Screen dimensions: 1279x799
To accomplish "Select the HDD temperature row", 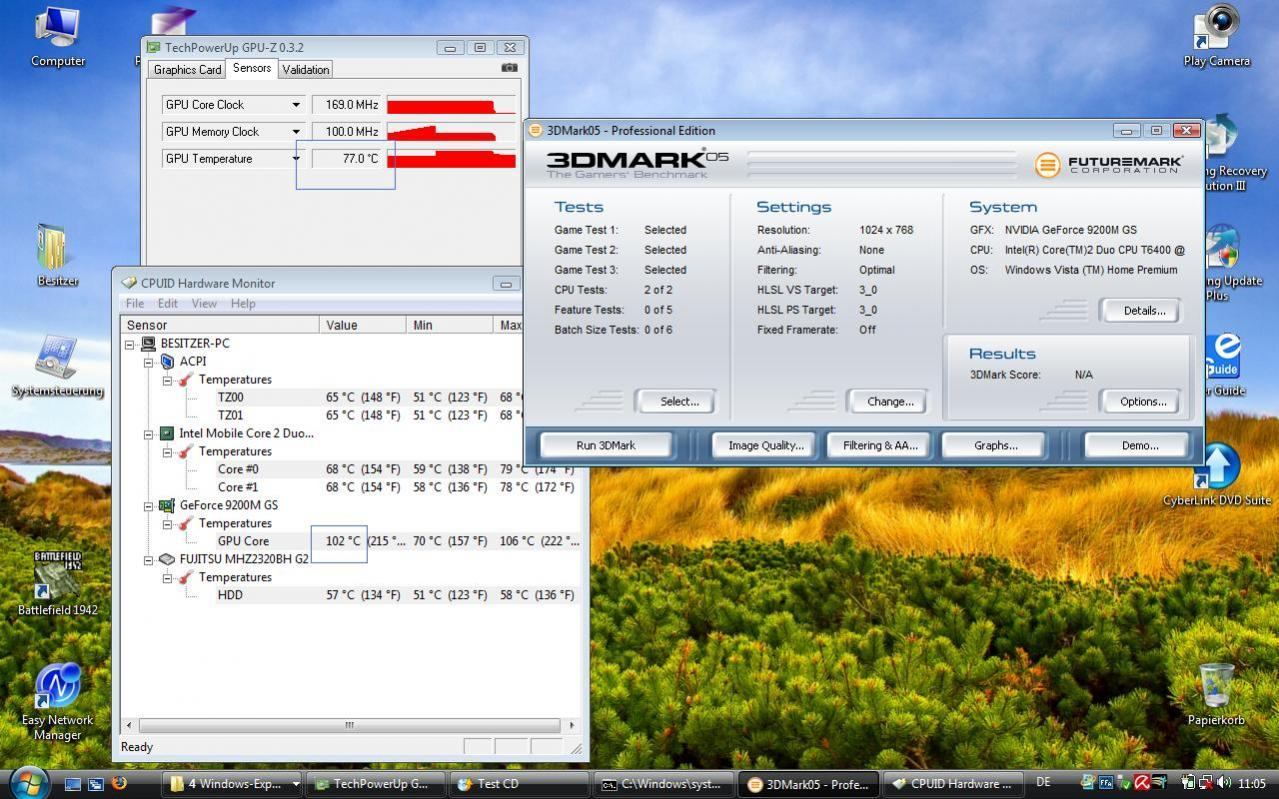I will [351, 595].
